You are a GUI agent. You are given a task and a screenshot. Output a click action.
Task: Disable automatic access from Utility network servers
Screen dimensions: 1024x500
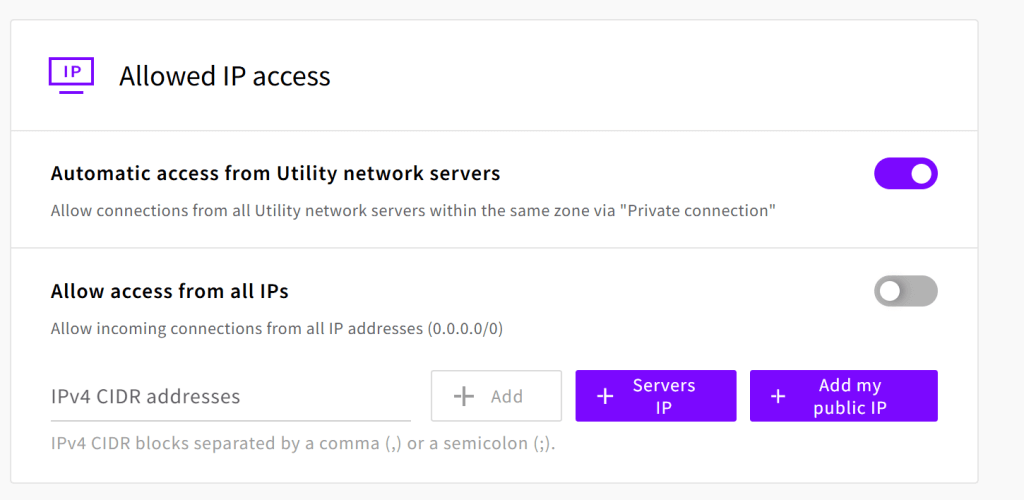click(906, 174)
